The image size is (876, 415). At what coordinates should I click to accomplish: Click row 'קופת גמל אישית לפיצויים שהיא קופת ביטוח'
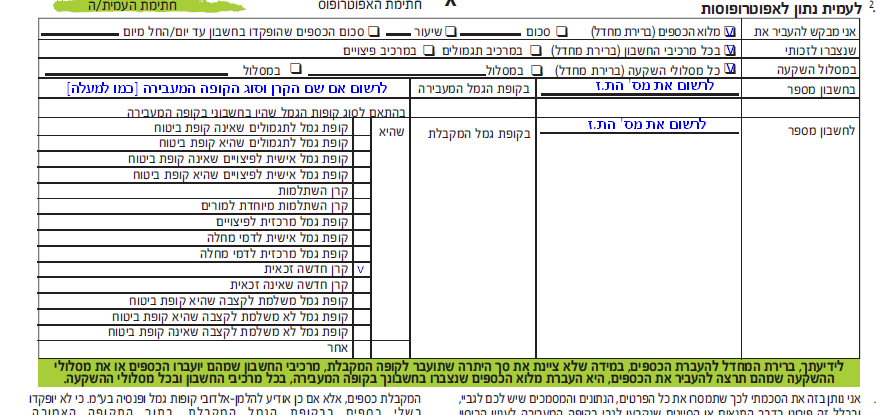[x=197, y=175]
